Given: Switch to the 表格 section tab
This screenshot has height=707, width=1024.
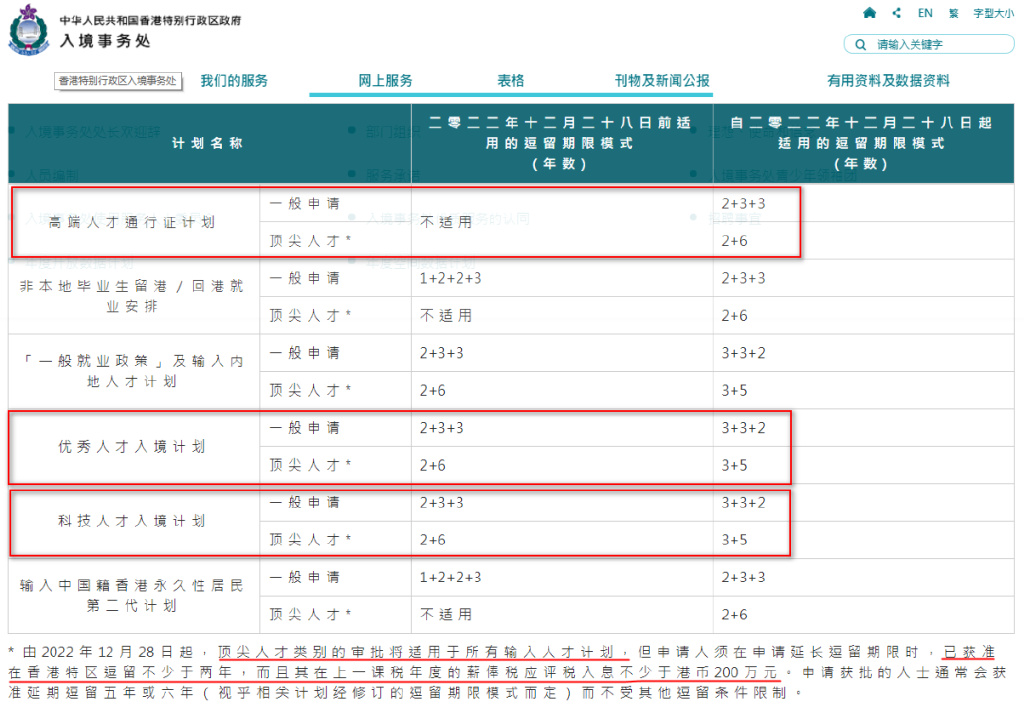Looking at the screenshot, I should pos(510,80).
